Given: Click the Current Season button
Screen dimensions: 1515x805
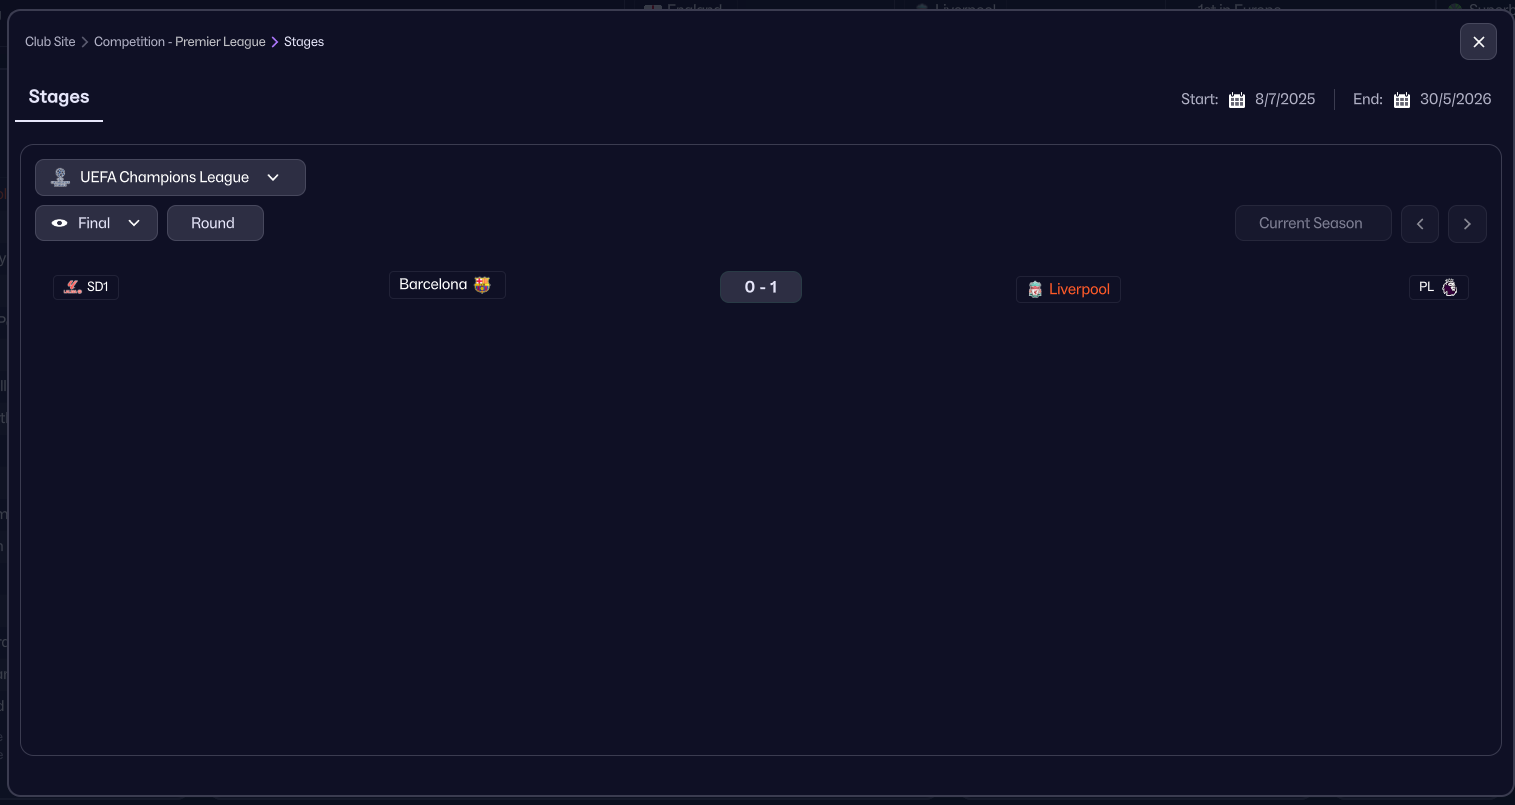Looking at the screenshot, I should coord(1311,224).
